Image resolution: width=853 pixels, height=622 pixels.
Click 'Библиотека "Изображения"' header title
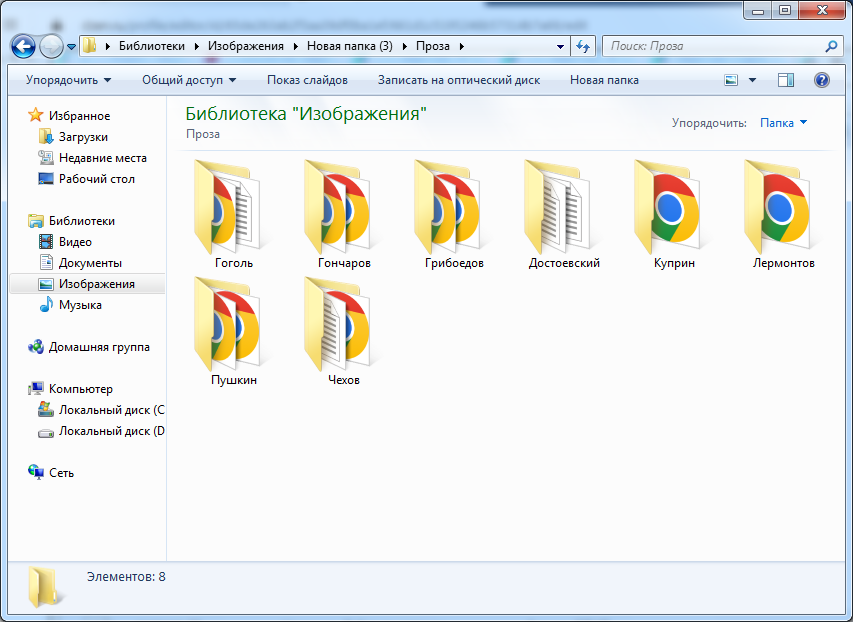[x=306, y=114]
